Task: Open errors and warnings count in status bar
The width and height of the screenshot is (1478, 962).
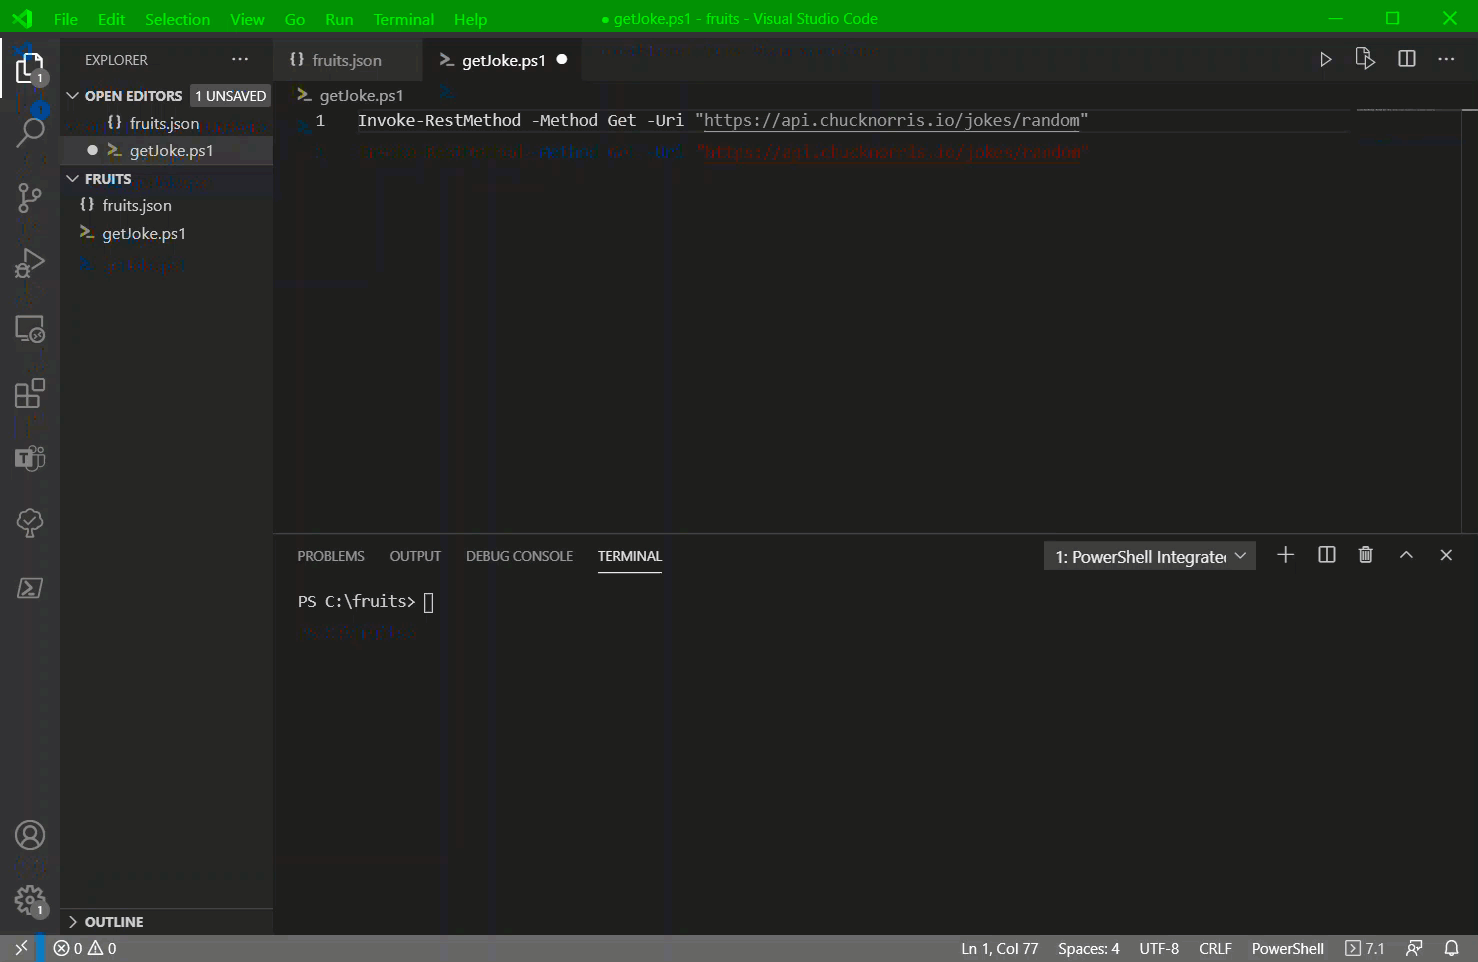Action: tap(85, 948)
